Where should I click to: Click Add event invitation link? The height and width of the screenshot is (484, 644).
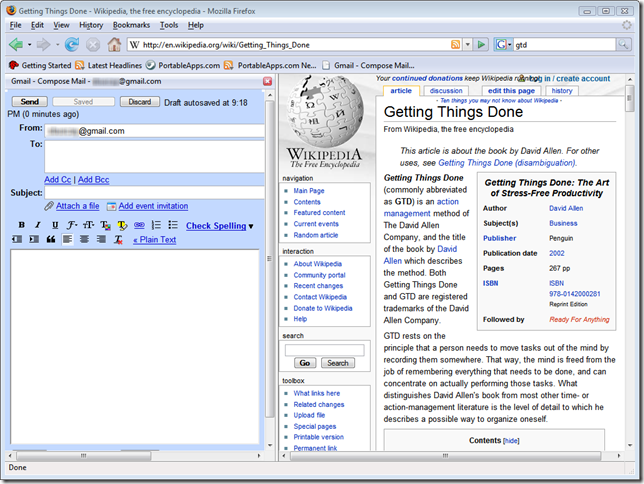coord(153,206)
